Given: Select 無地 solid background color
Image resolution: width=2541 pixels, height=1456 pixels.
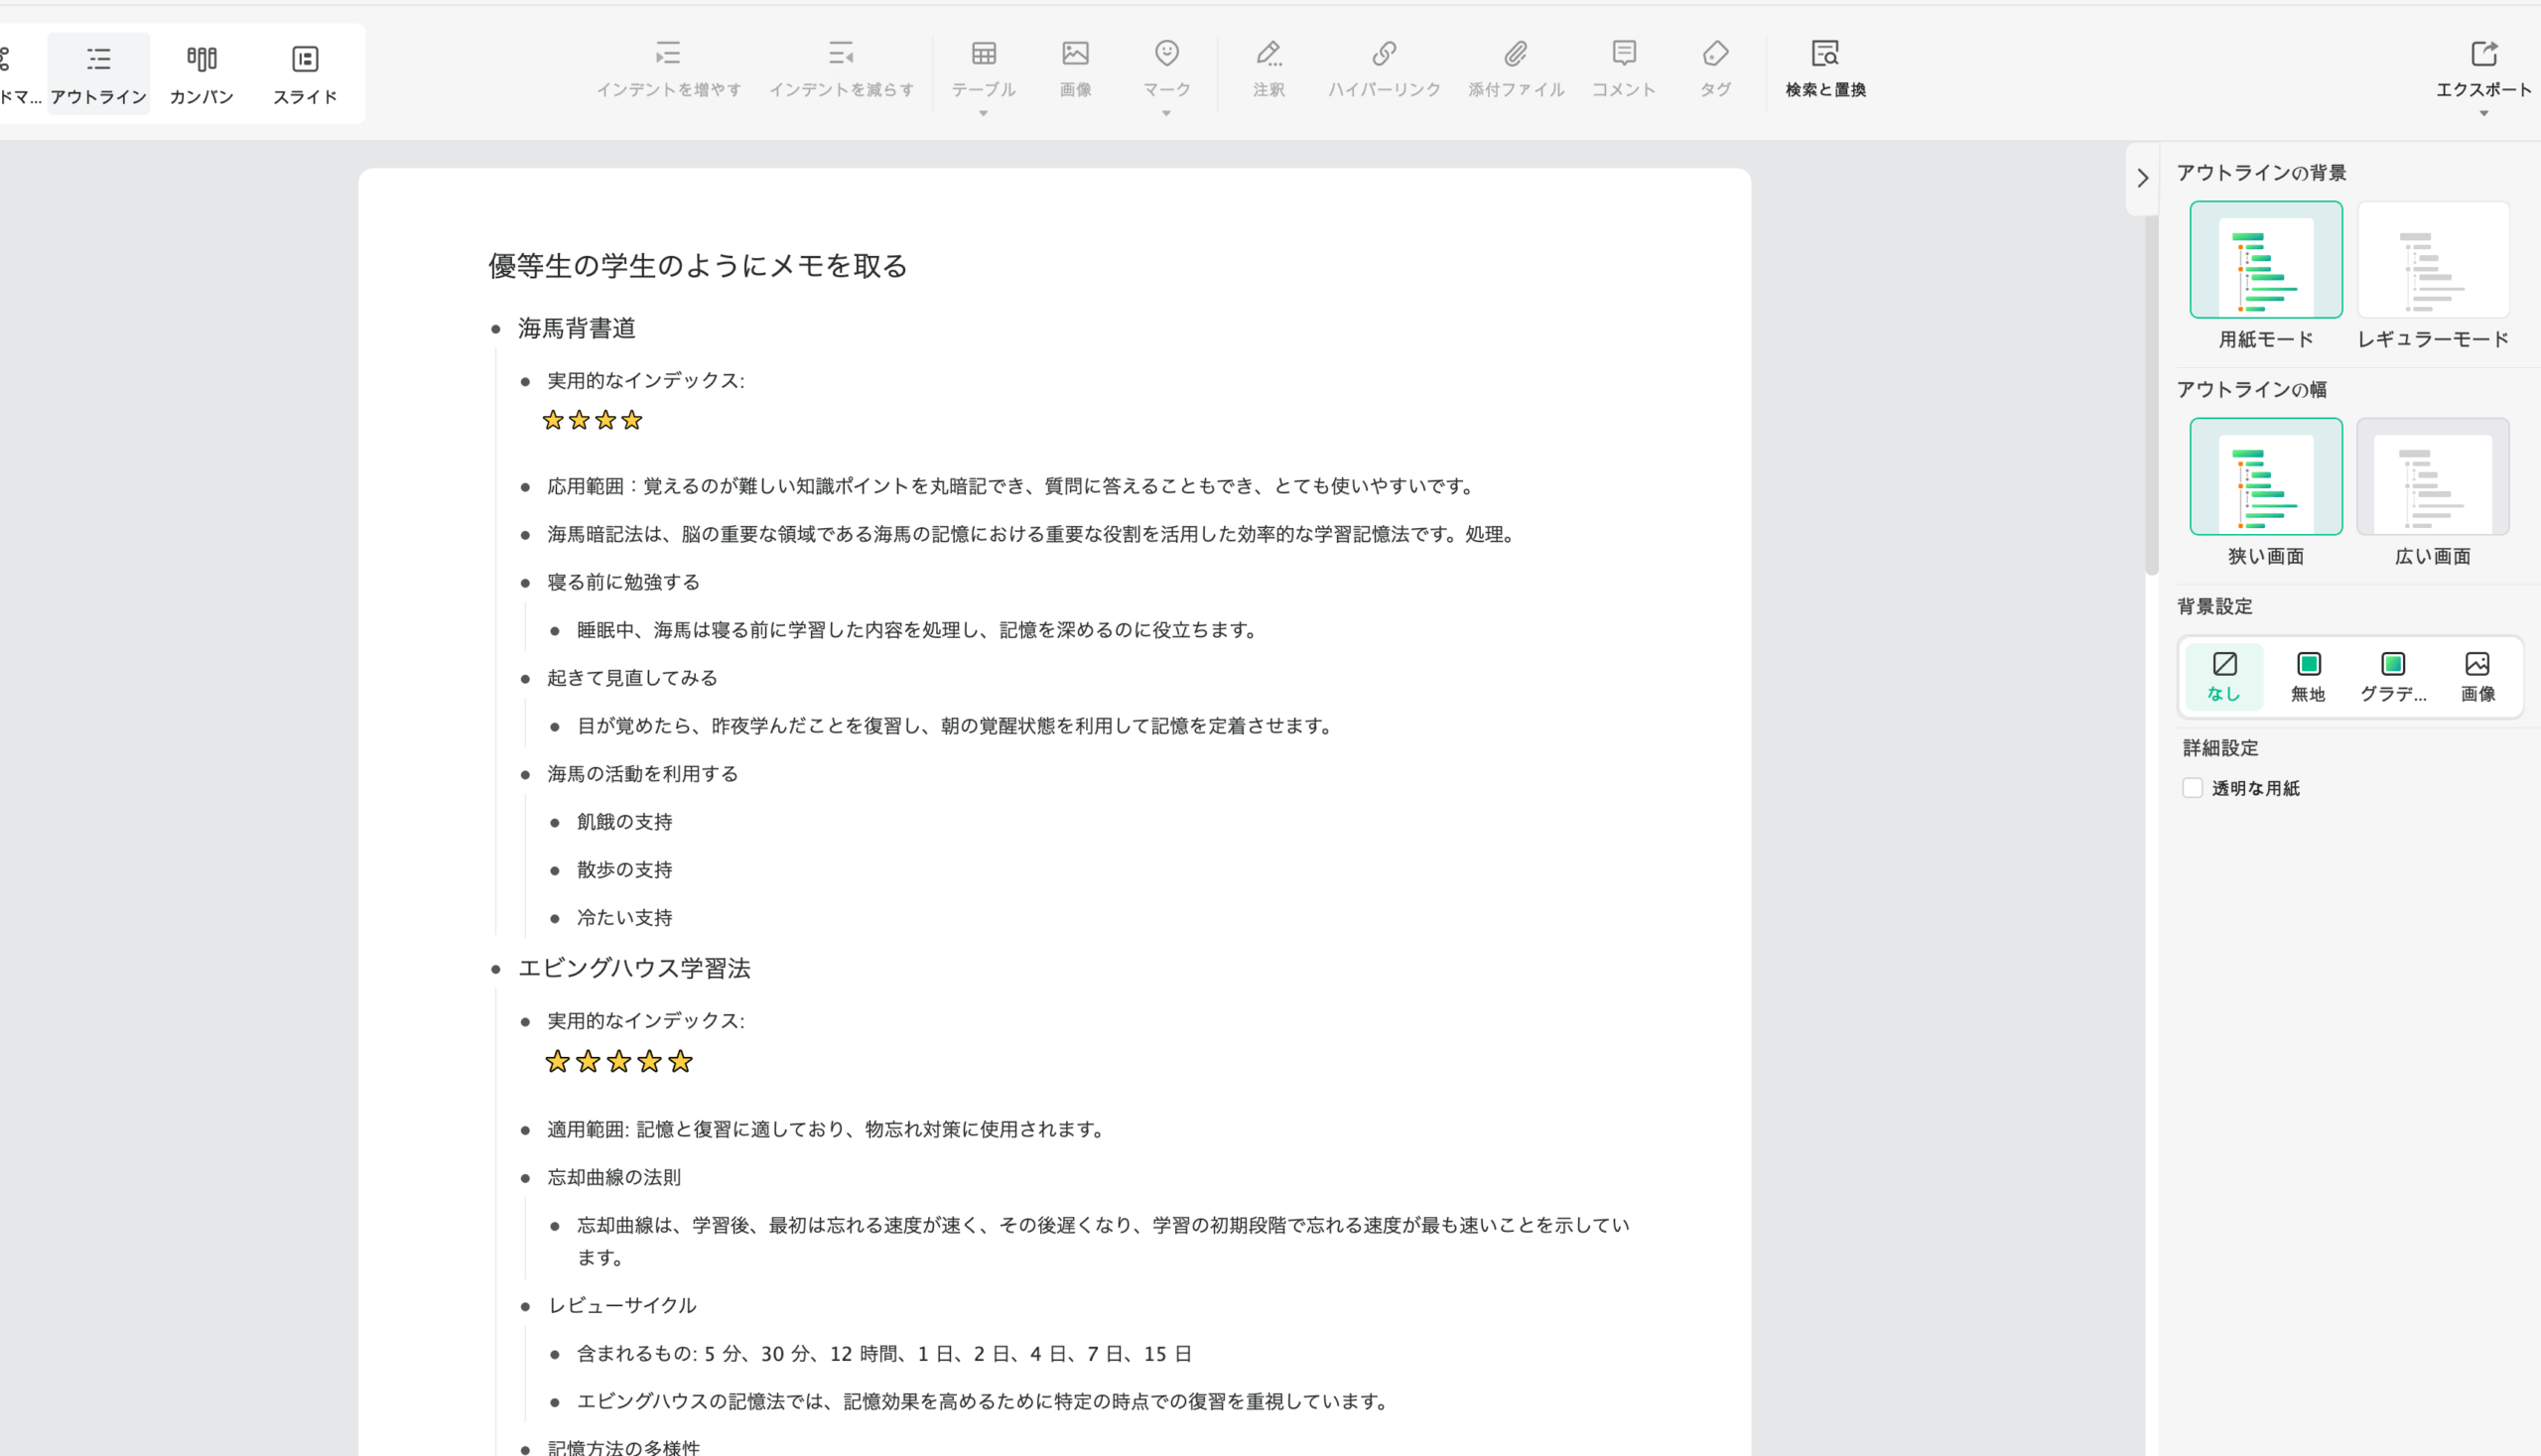Looking at the screenshot, I should point(2308,676).
